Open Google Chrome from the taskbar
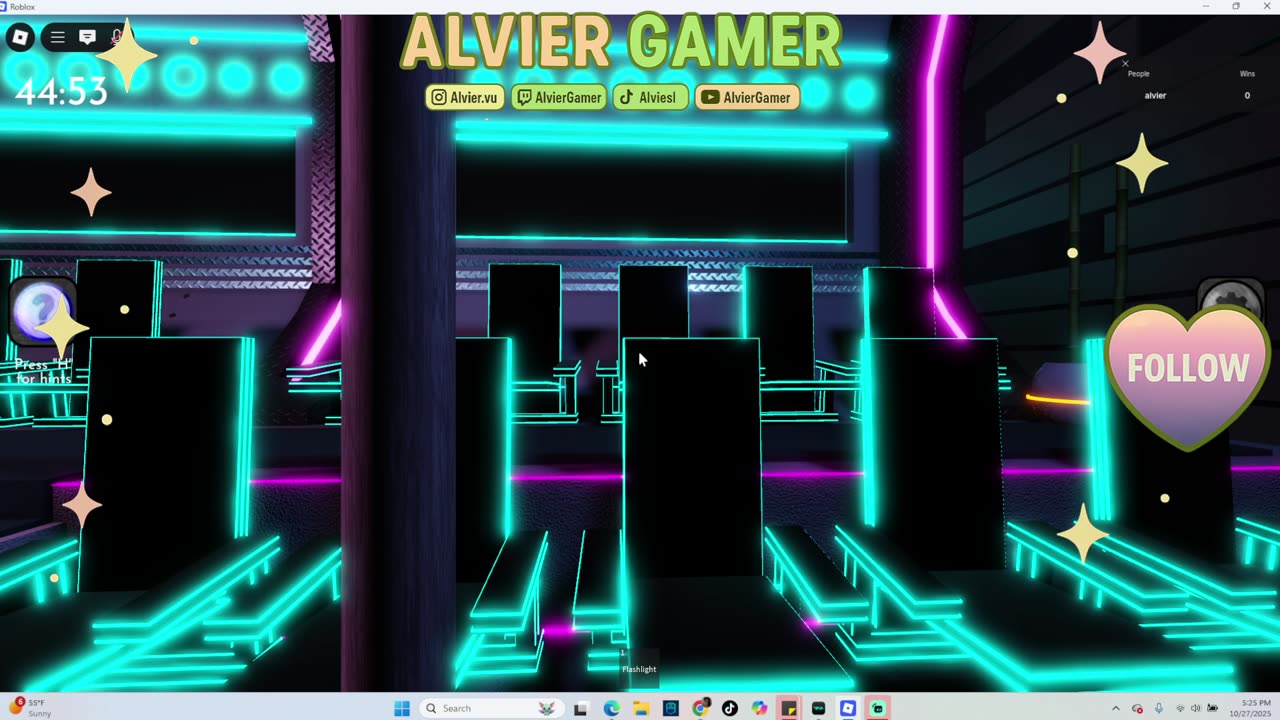 coord(700,708)
